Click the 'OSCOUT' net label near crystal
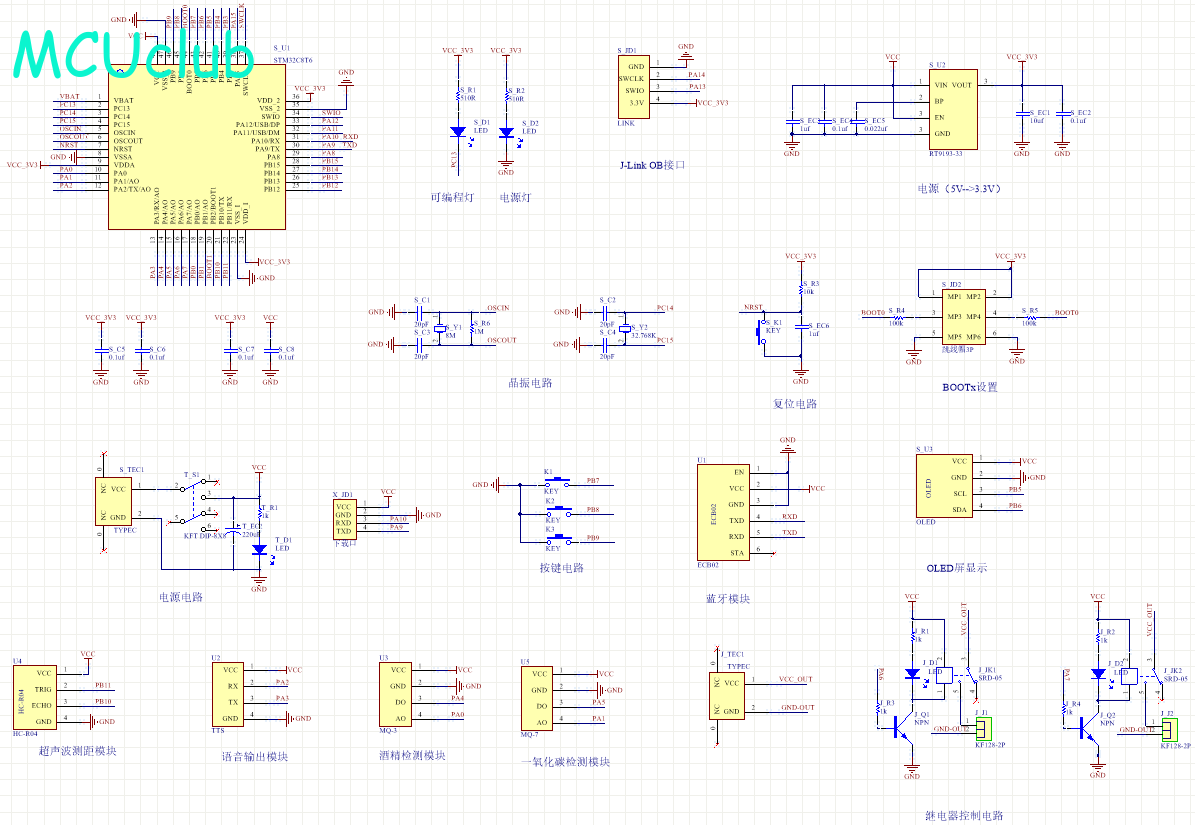This screenshot has width=1195, height=825. pos(501,341)
